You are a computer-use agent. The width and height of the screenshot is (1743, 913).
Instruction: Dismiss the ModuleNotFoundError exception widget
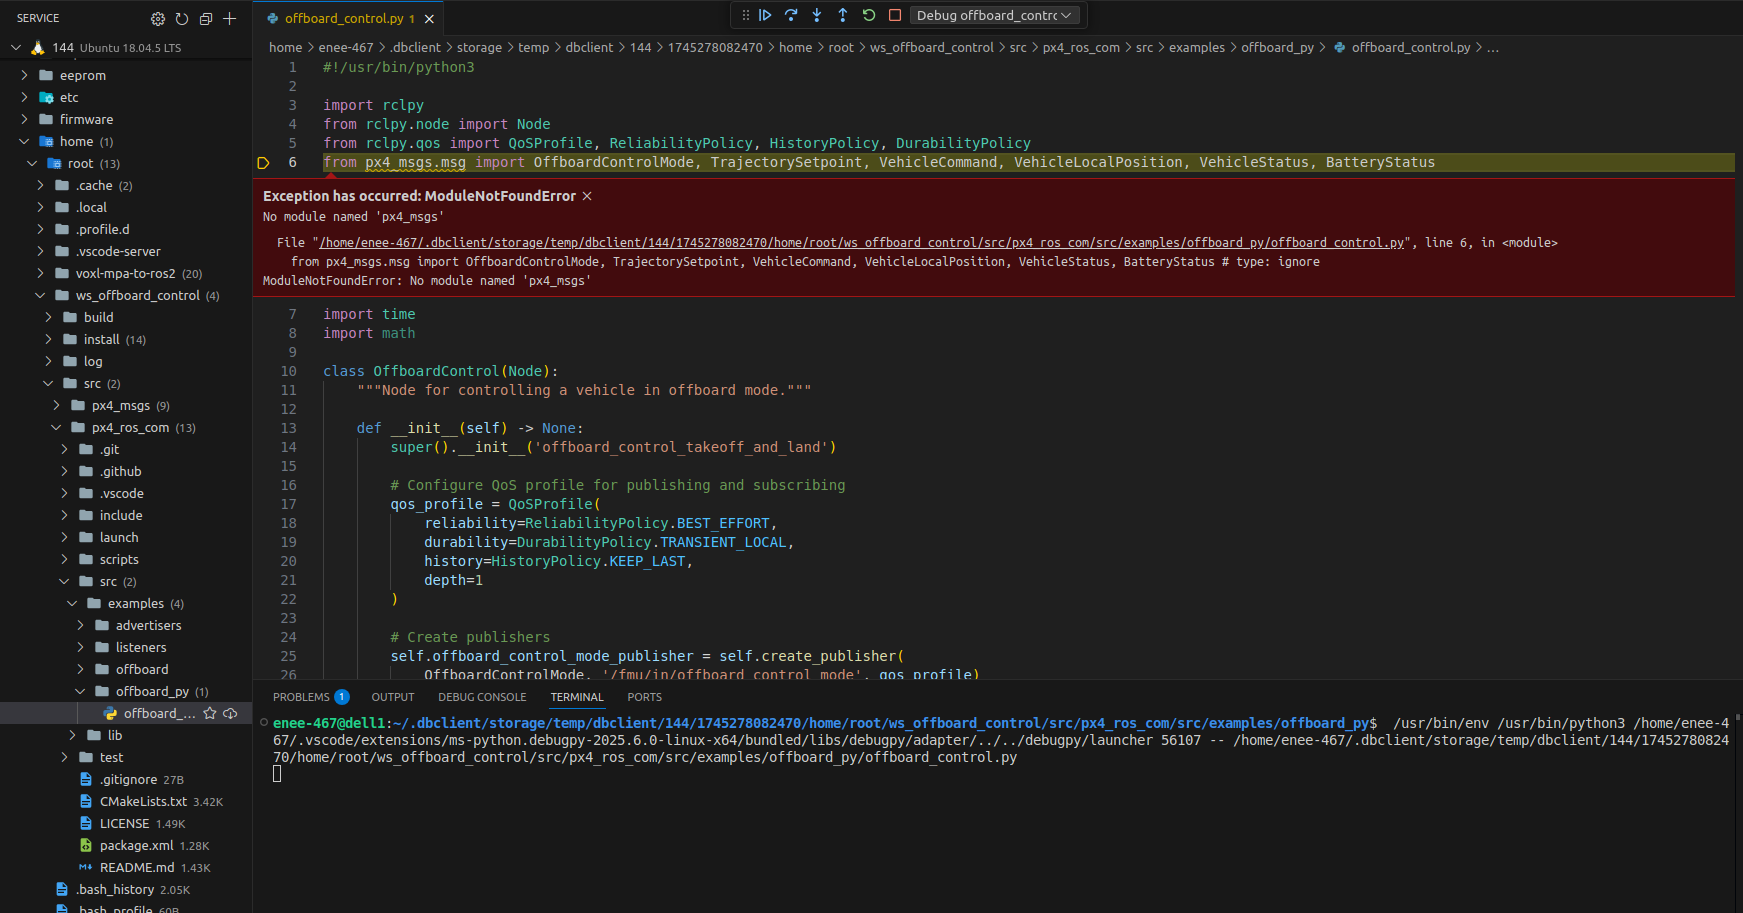(587, 196)
